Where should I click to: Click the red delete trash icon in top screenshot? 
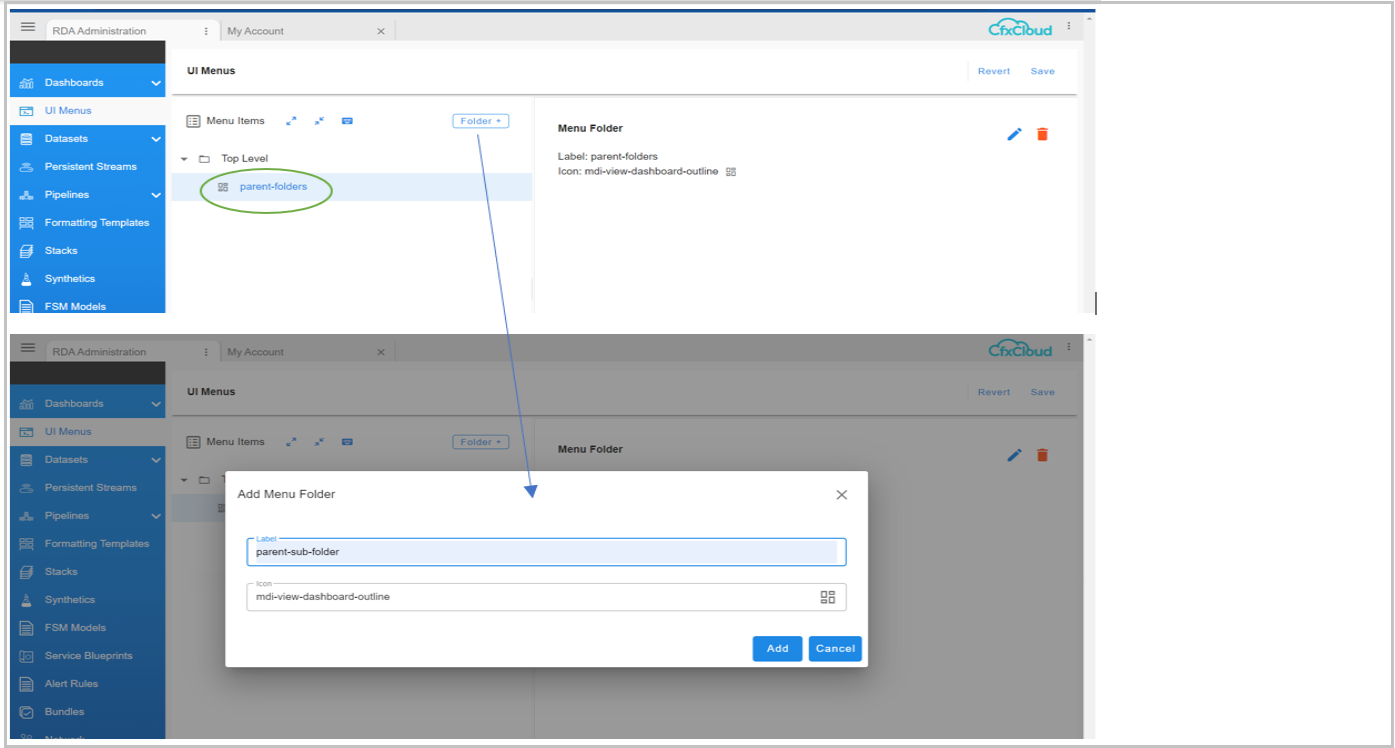click(x=1042, y=134)
